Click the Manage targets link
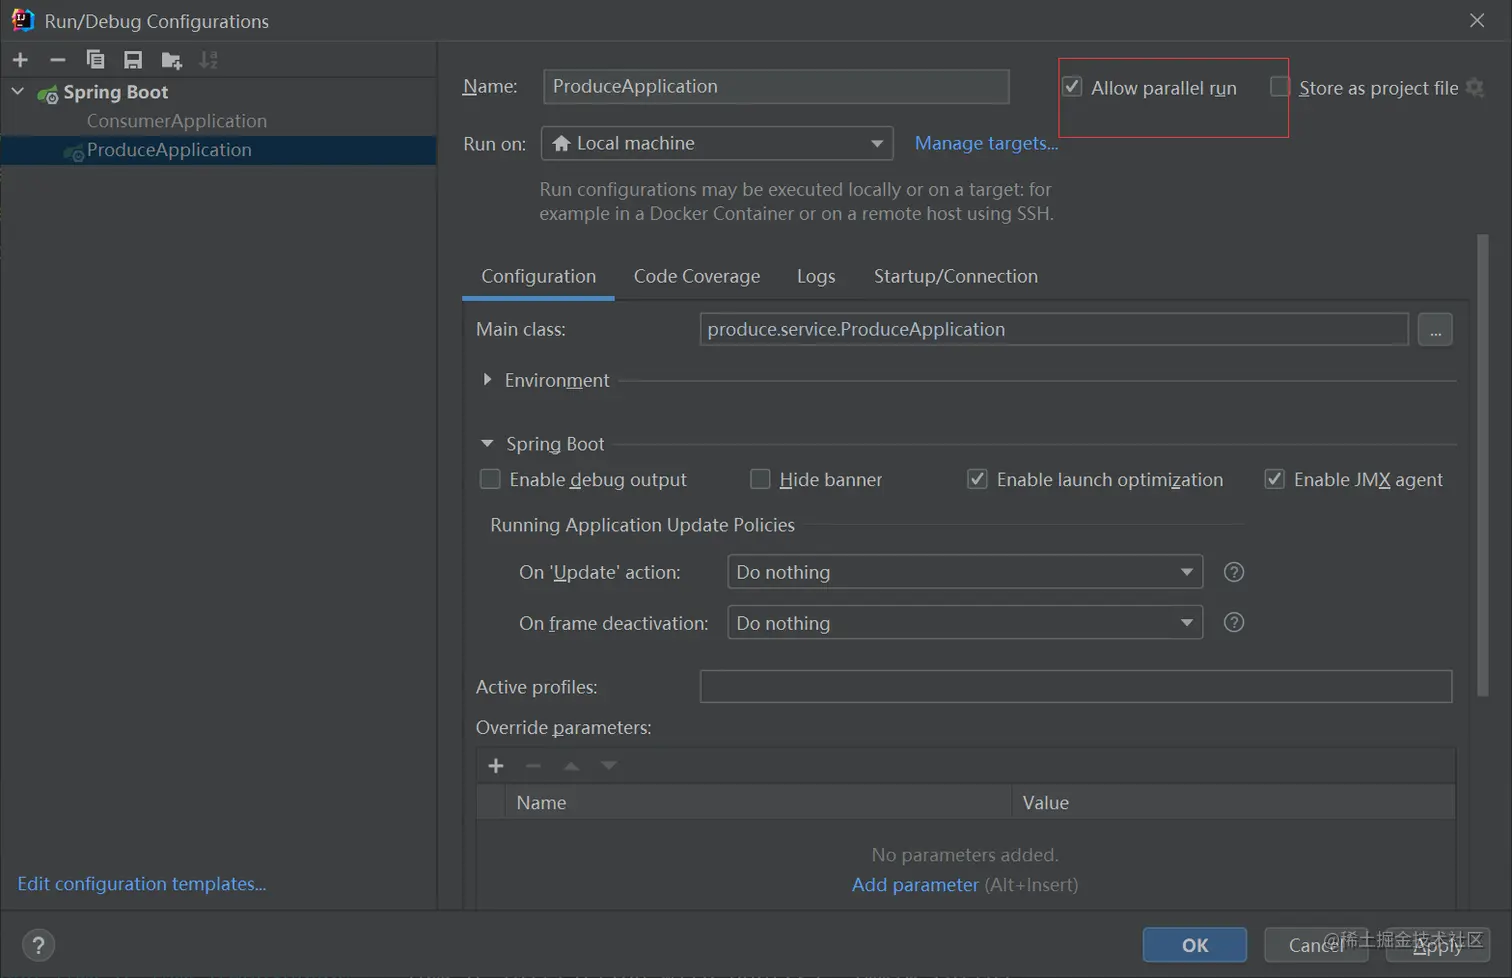The width and height of the screenshot is (1512, 978). coord(985,143)
